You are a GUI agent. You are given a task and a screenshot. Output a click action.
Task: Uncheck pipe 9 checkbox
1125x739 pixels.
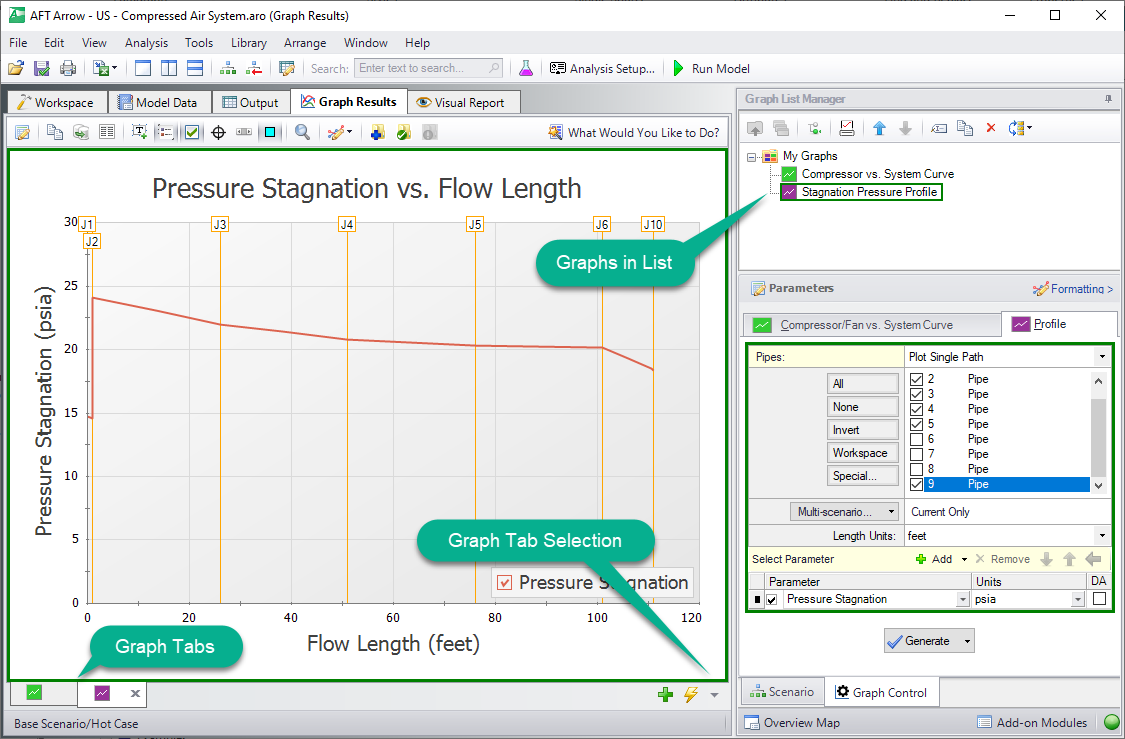tap(916, 484)
